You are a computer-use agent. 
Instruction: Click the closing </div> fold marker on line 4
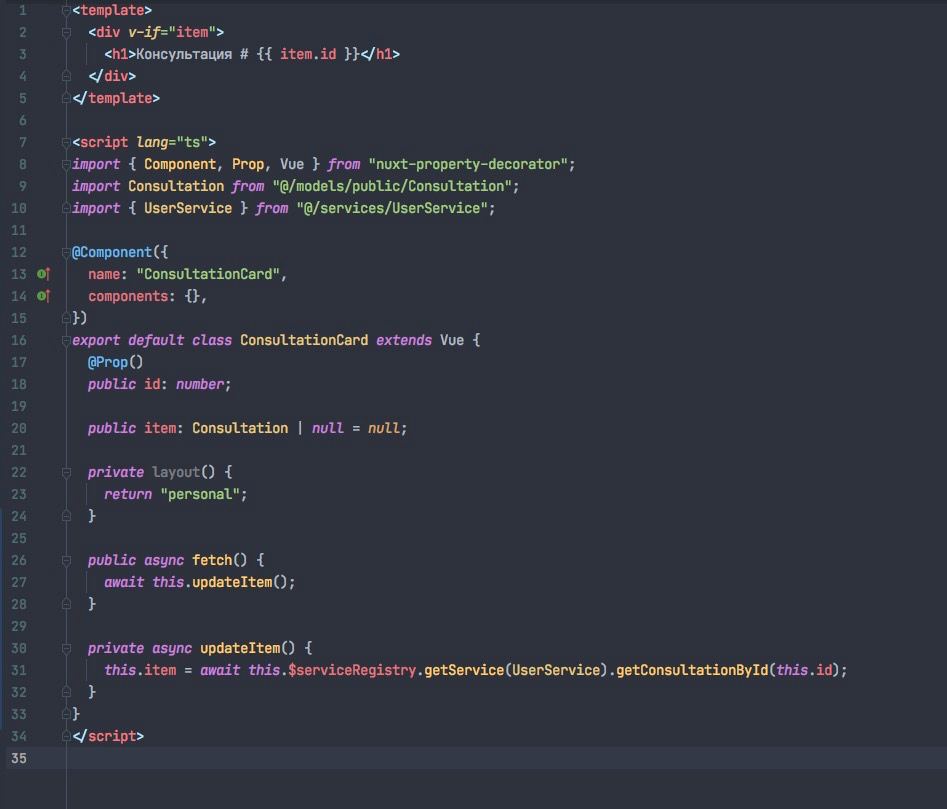click(66, 76)
